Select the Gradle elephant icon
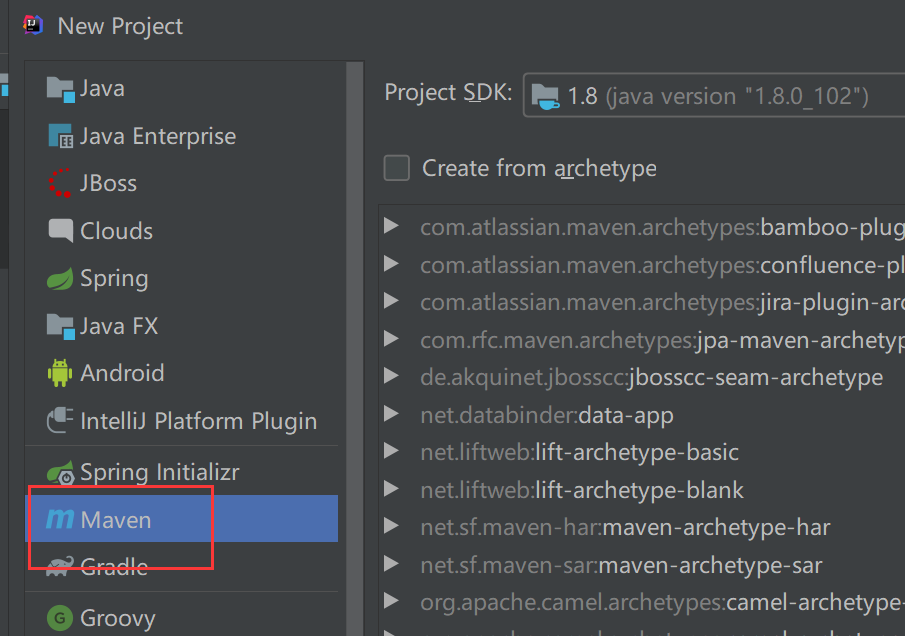905x636 pixels. pos(61,567)
